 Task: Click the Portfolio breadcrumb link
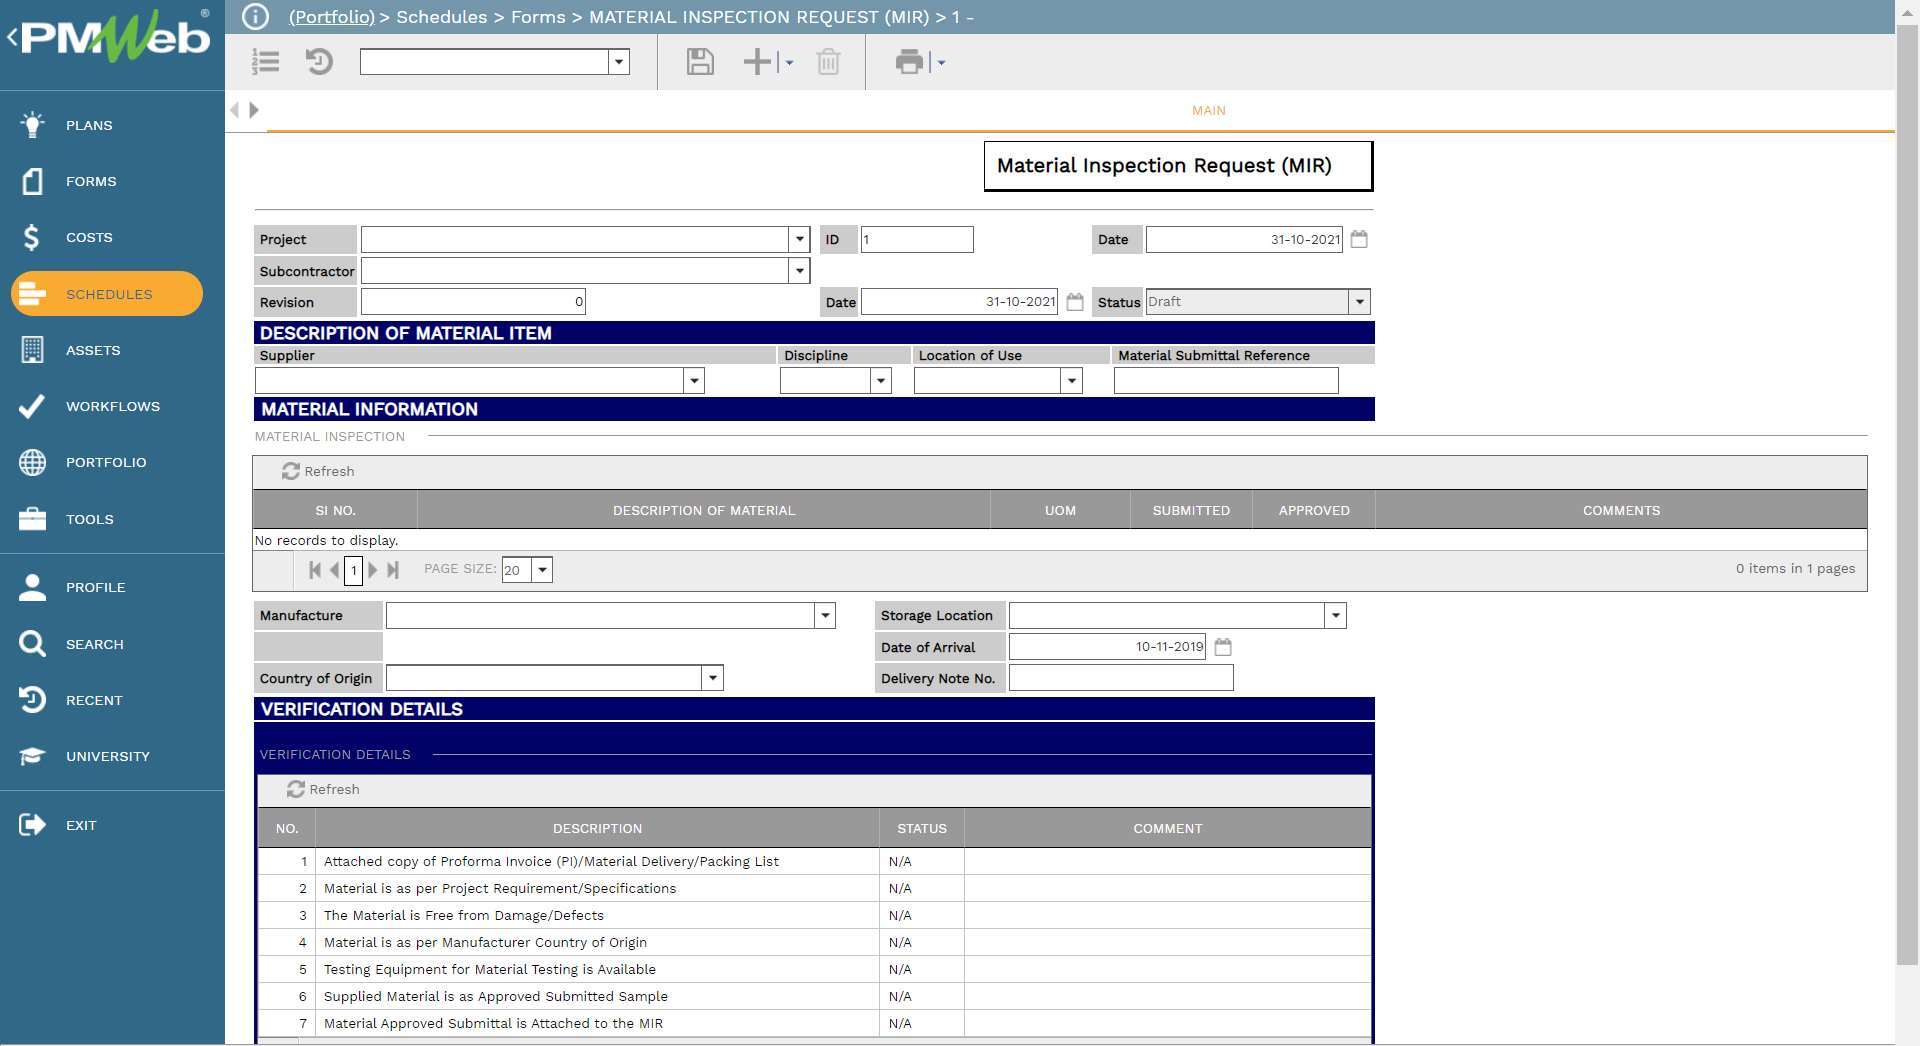(x=330, y=17)
